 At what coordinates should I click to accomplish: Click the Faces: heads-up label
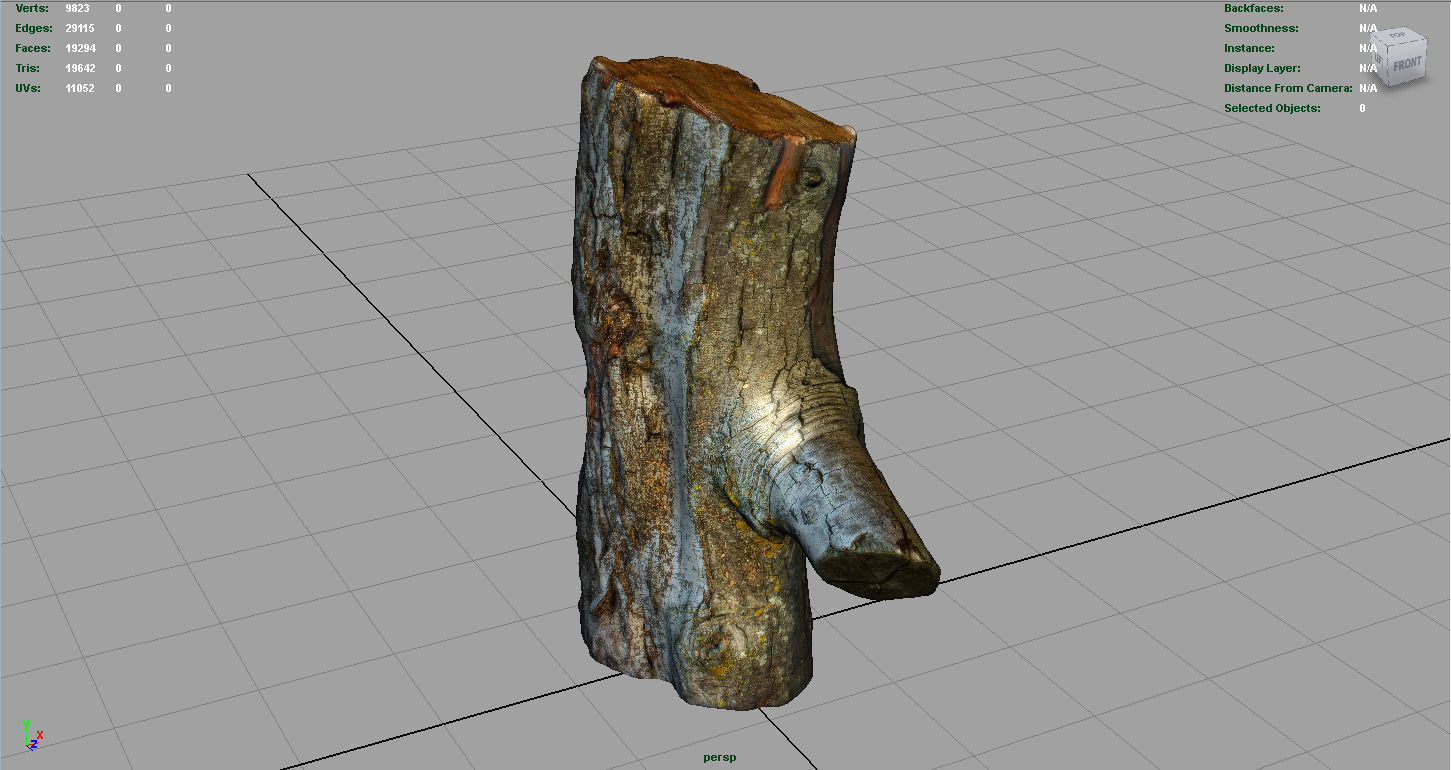pyautogui.click(x=33, y=48)
